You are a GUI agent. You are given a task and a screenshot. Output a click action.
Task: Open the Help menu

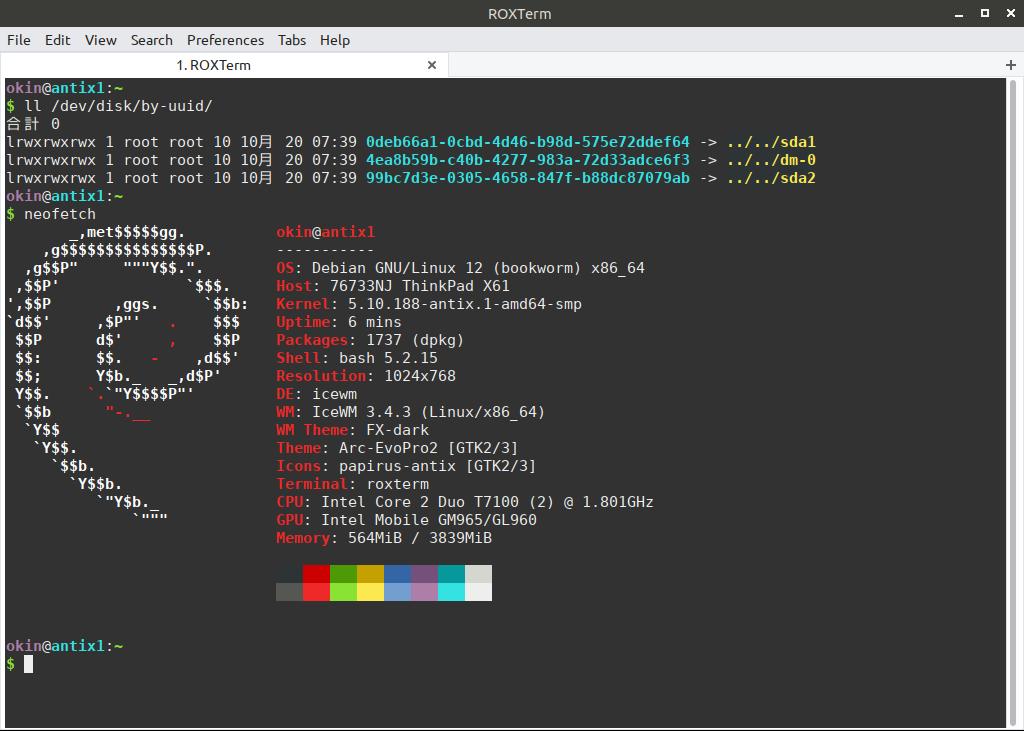tap(335, 40)
